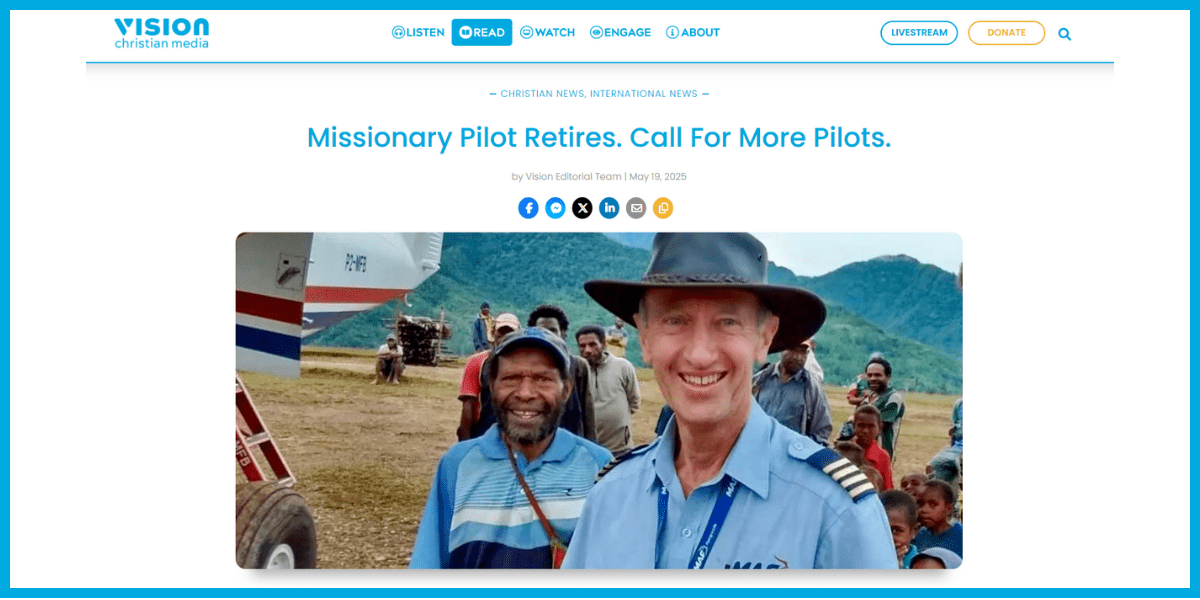Open the Listen menu
This screenshot has height=600, width=1200.
418,32
